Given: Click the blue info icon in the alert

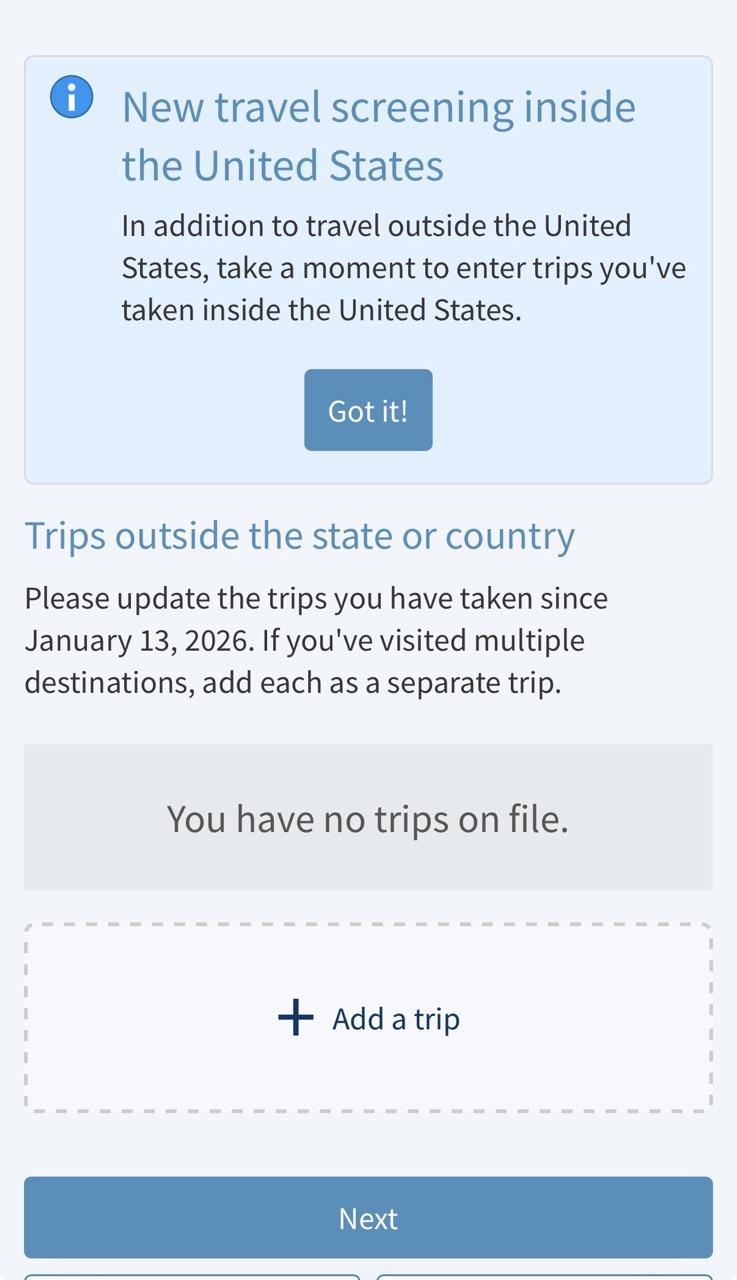Looking at the screenshot, I should point(71,97).
